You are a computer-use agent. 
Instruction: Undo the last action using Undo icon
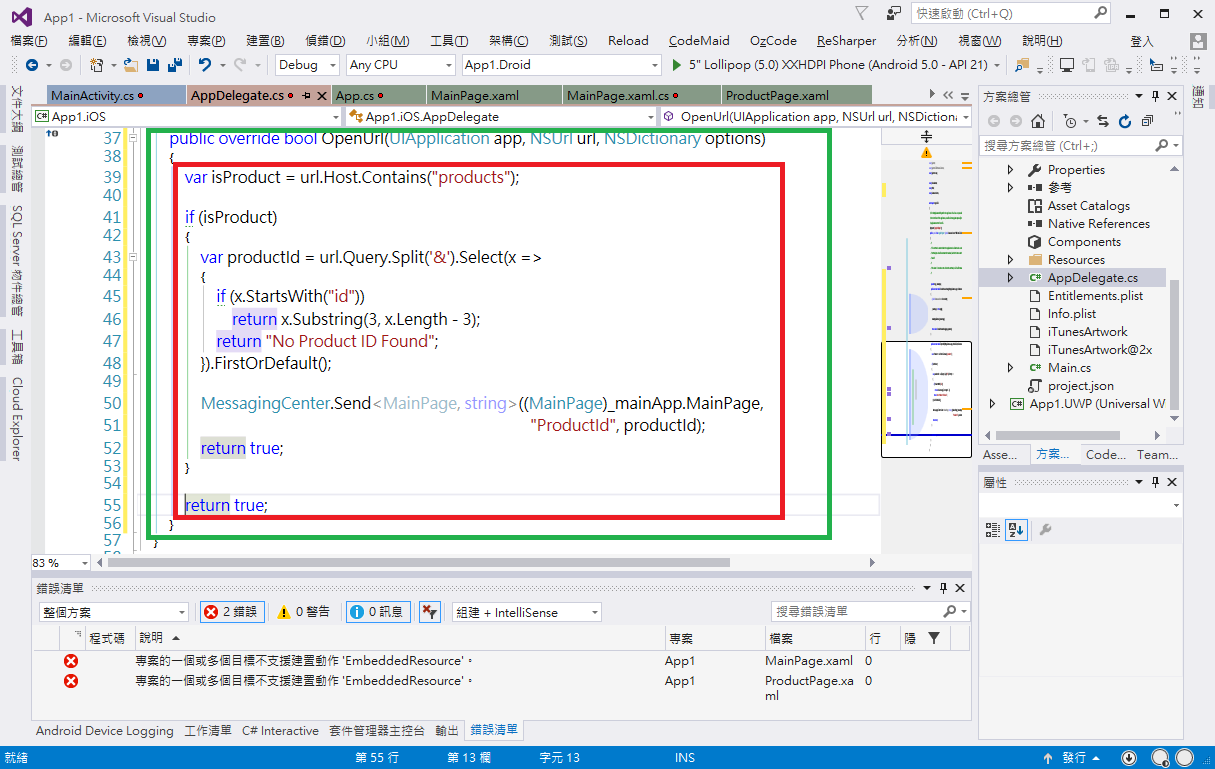point(204,65)
